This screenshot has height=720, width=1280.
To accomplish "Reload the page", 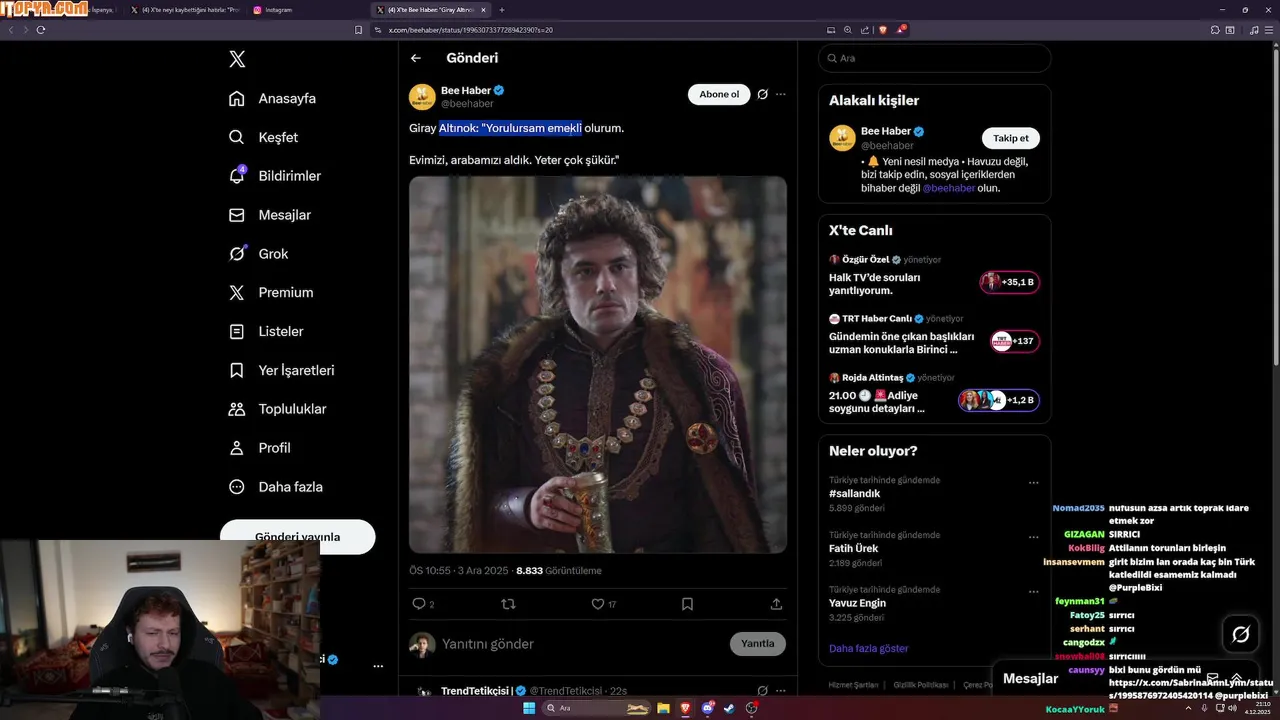I will click(x=41, y=30).
